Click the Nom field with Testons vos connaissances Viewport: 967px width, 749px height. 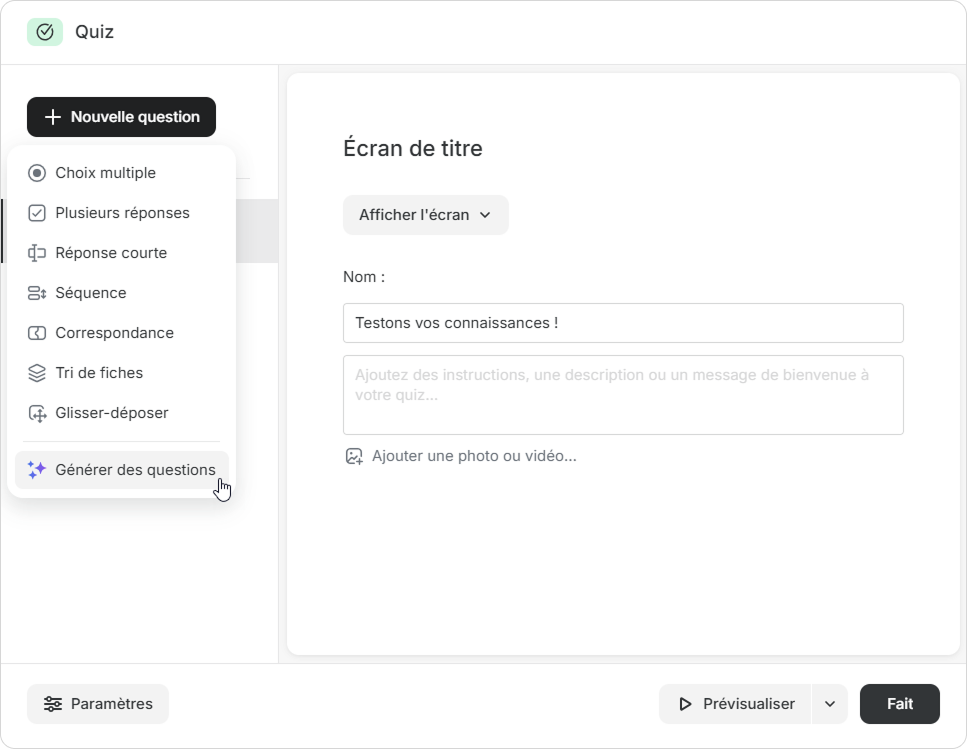622,323
